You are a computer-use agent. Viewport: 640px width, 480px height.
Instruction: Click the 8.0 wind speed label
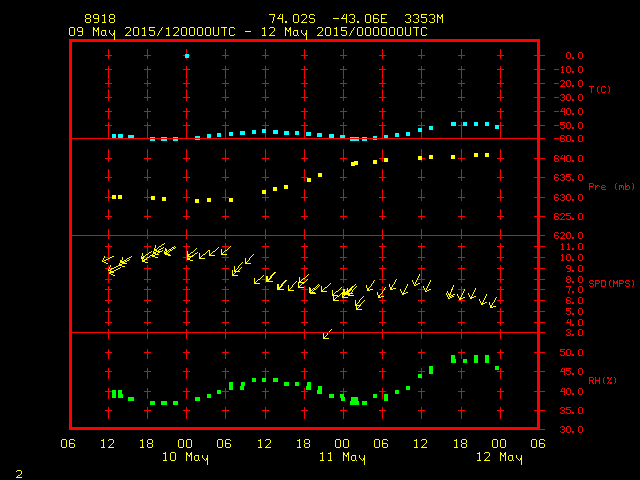point(574,280)
